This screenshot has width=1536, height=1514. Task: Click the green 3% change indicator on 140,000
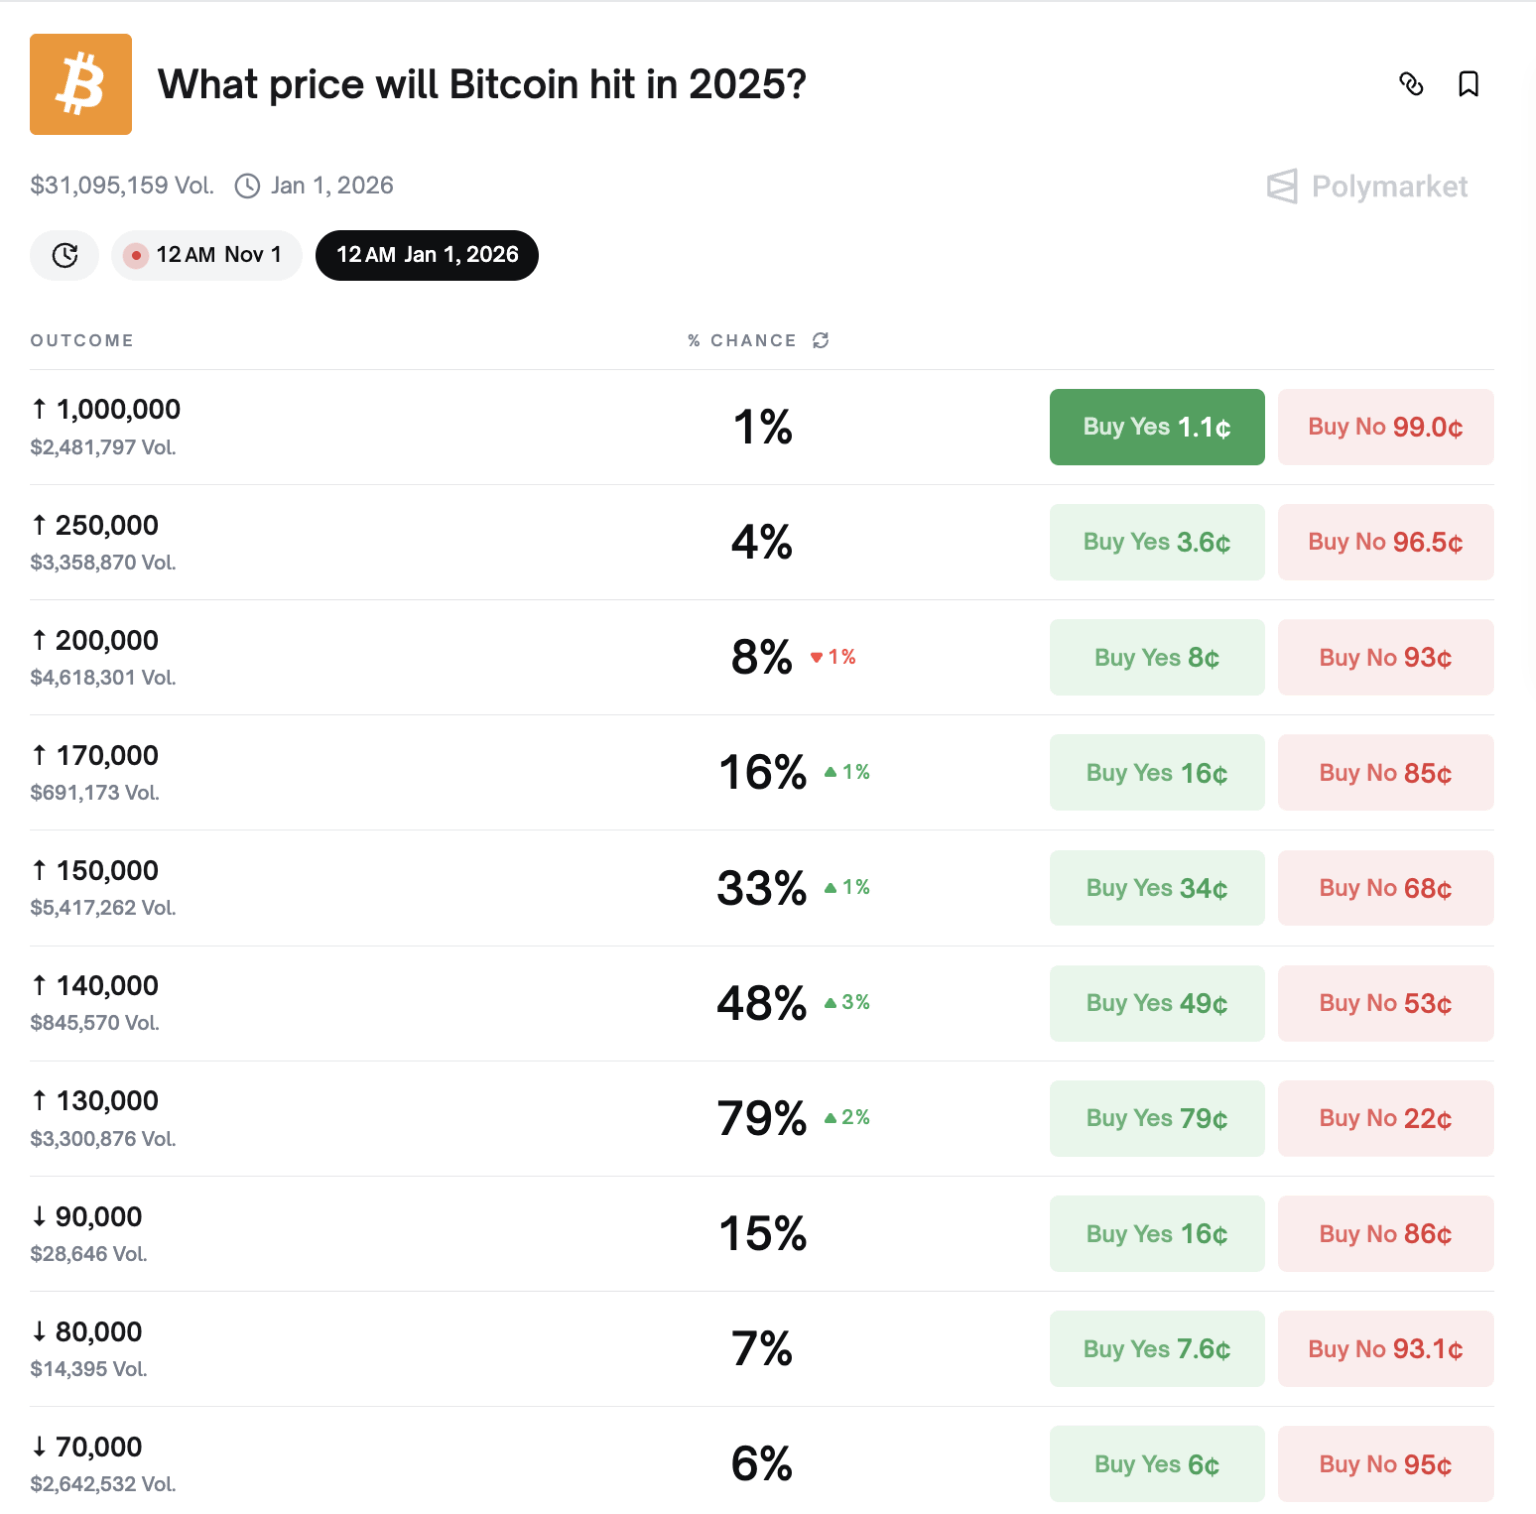(x=846, y=1003)
